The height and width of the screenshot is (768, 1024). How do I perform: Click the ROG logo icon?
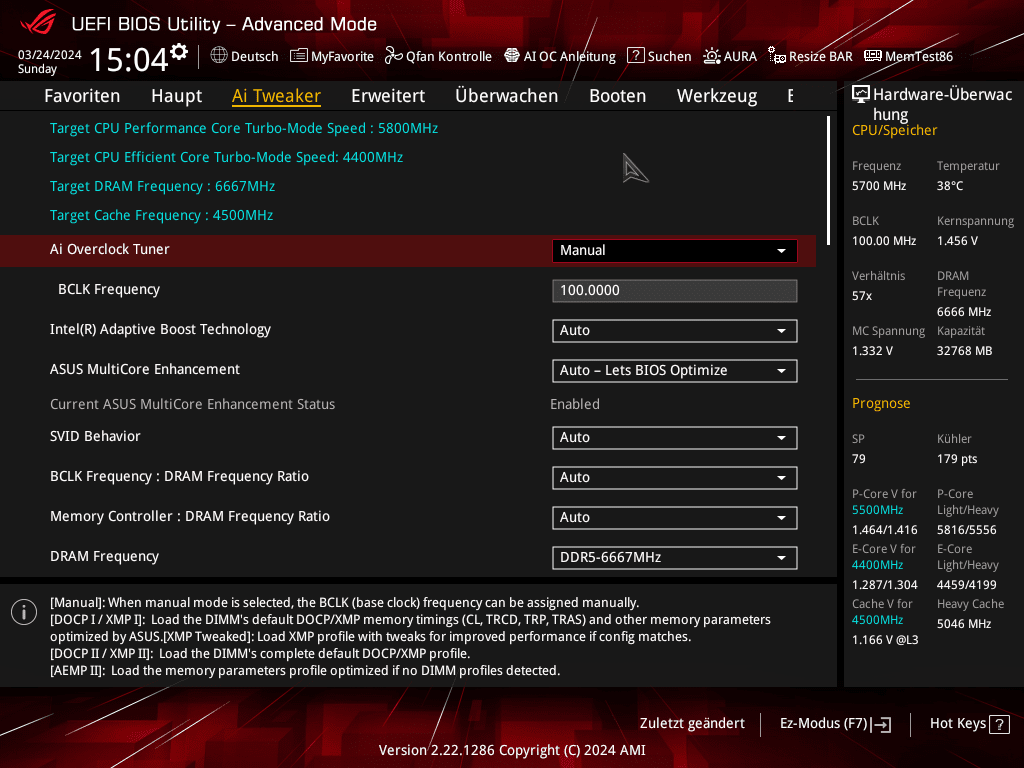(x=38, y=23)
